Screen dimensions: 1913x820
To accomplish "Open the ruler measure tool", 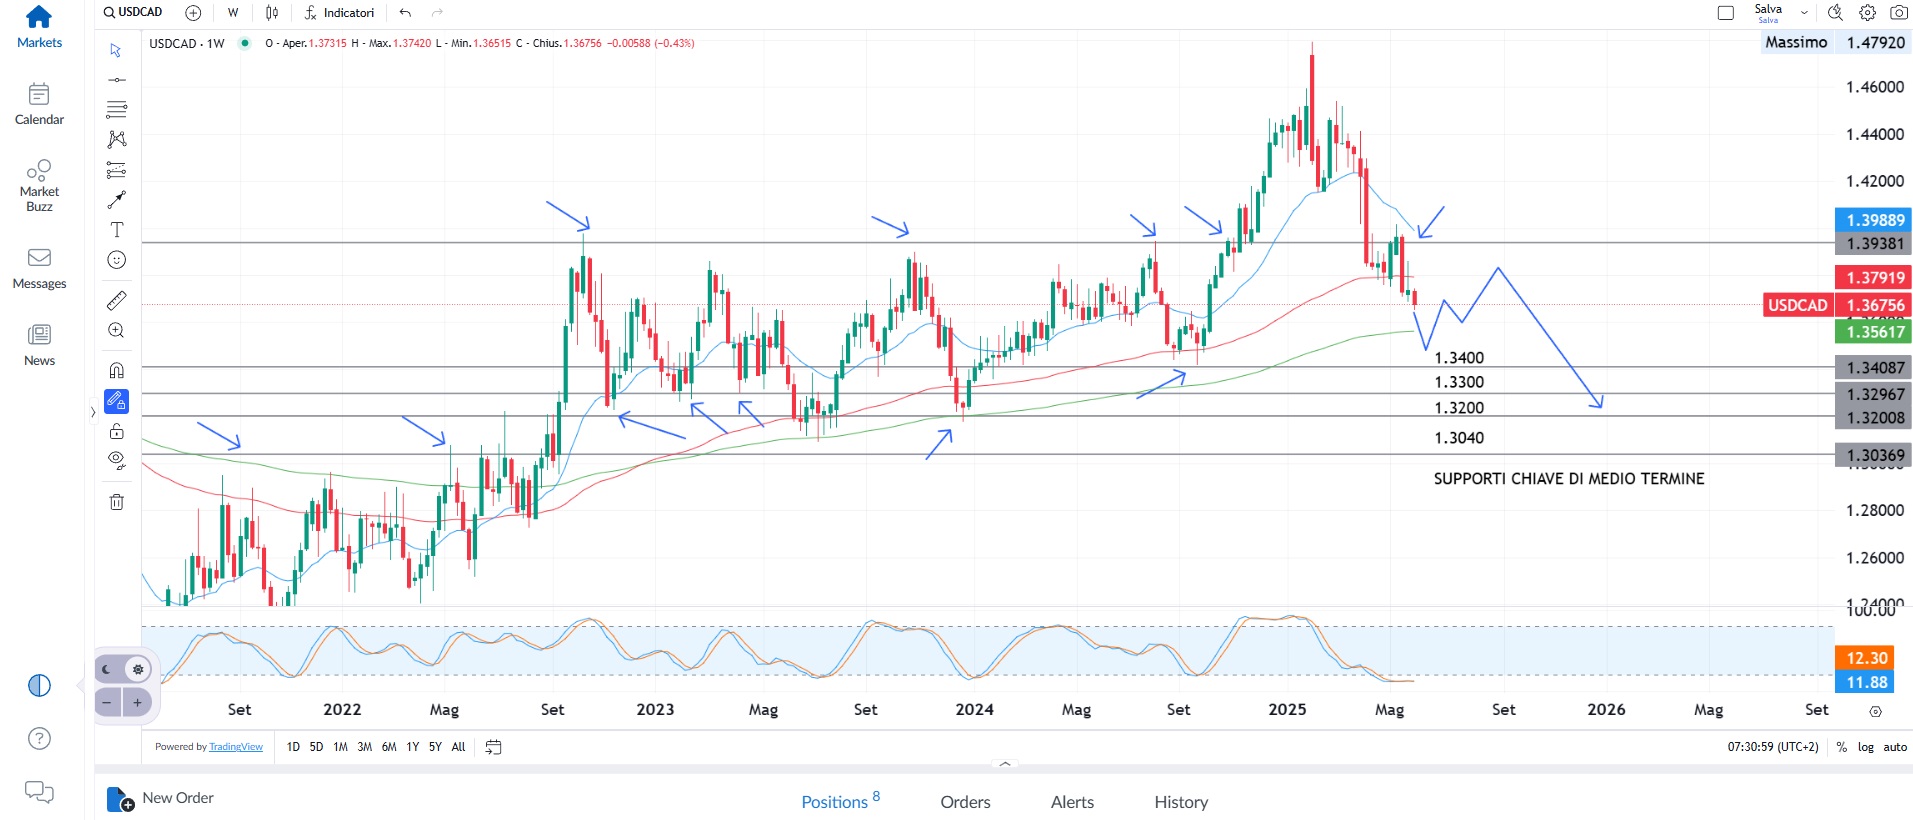I will pyautogui.click(x=116, y=300).
